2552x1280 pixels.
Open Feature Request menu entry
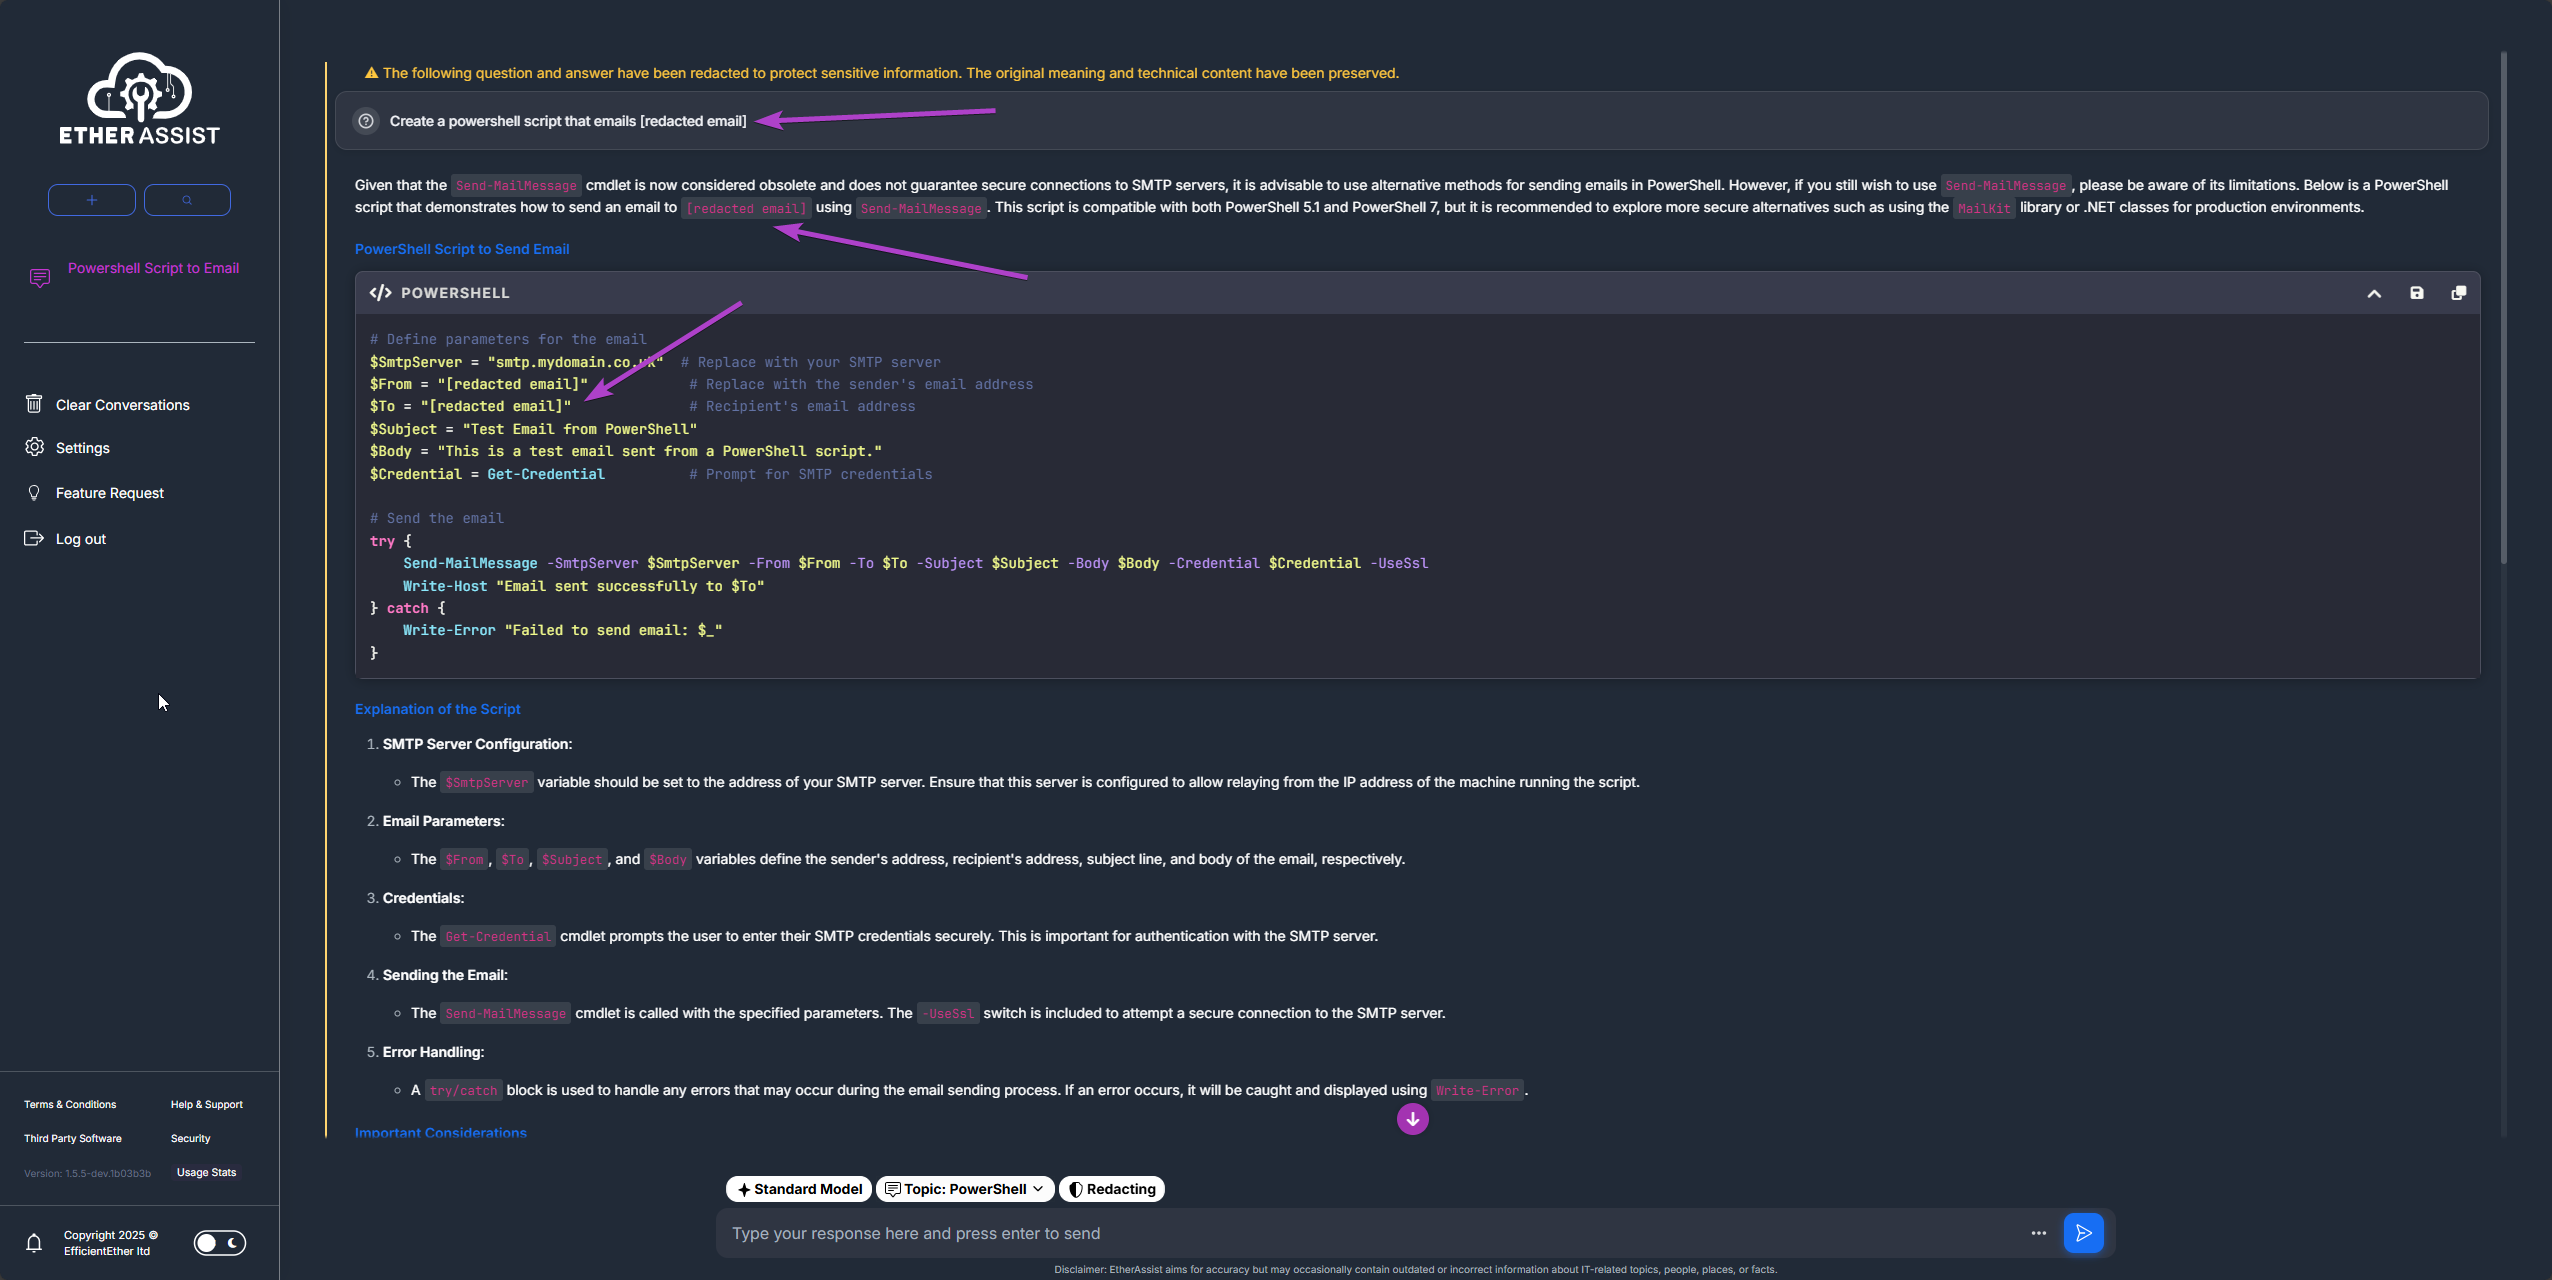110,493
